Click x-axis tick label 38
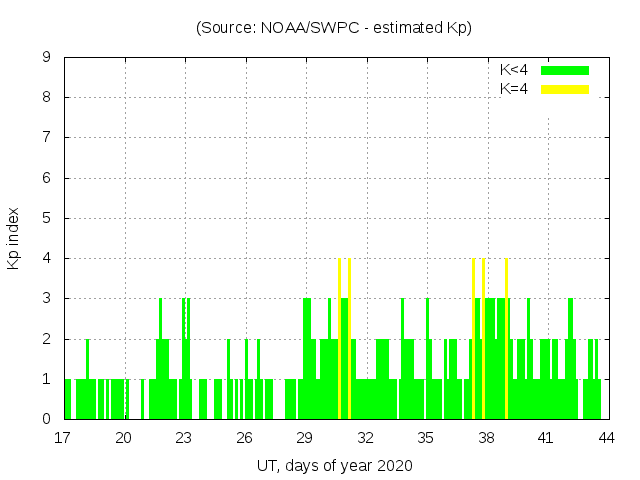The width and height of the screenshot is (640, 480). pyautogui.click(x=486, y=437)
